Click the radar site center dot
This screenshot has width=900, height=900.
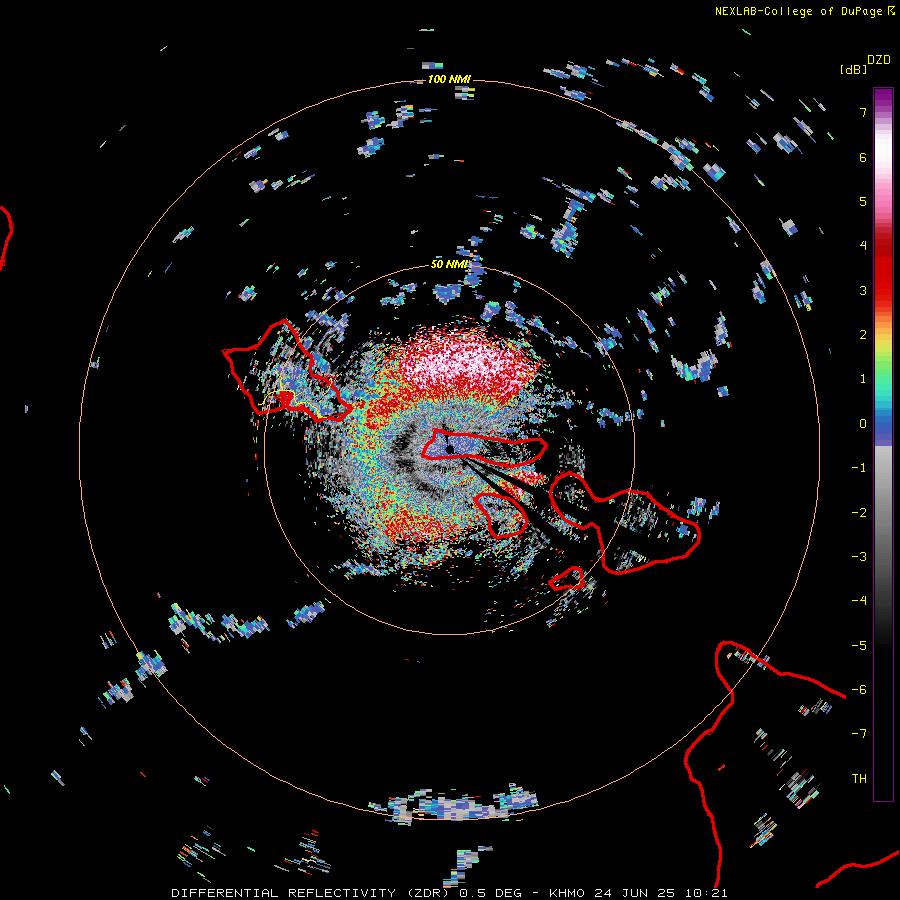click(x=450, y=449)
